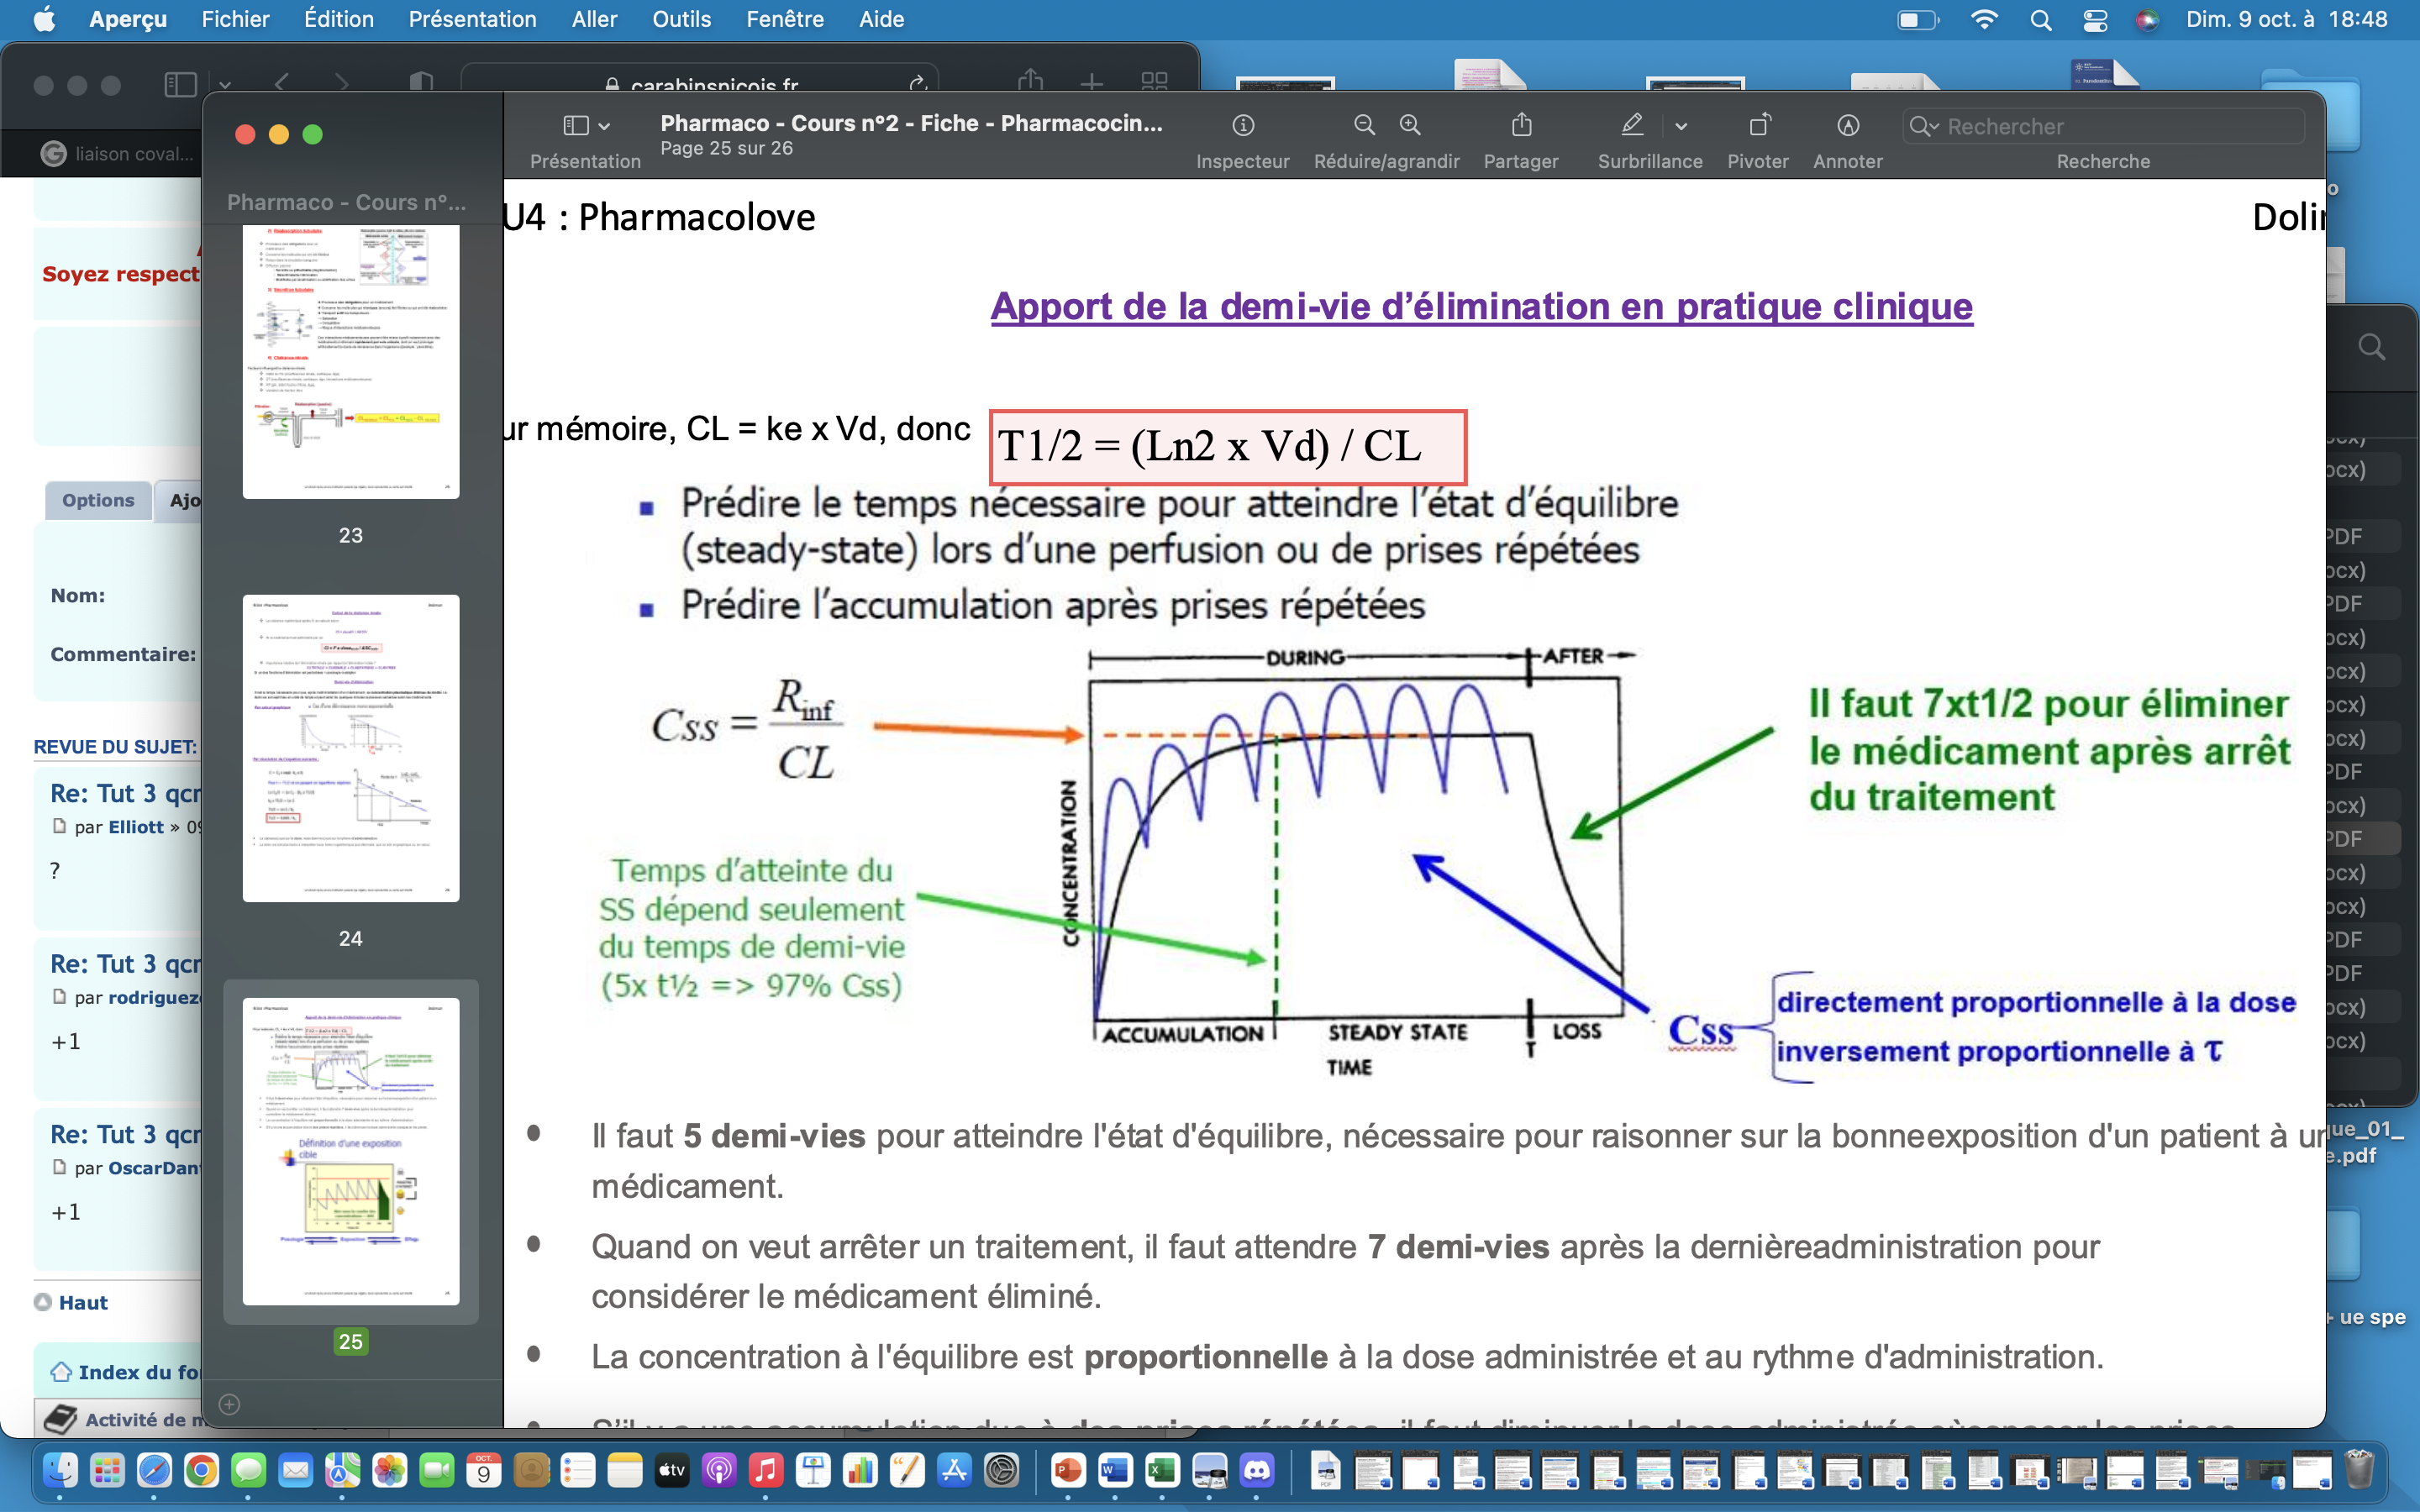This screenshot has height=1512, width=2420.
Task: Click the Options tab in forum
Action: click(98, 500)
